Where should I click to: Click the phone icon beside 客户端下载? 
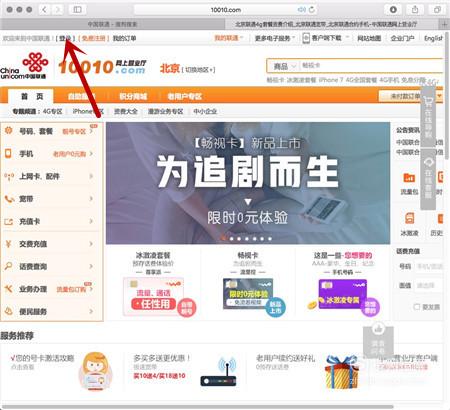[x=306, y=38]
